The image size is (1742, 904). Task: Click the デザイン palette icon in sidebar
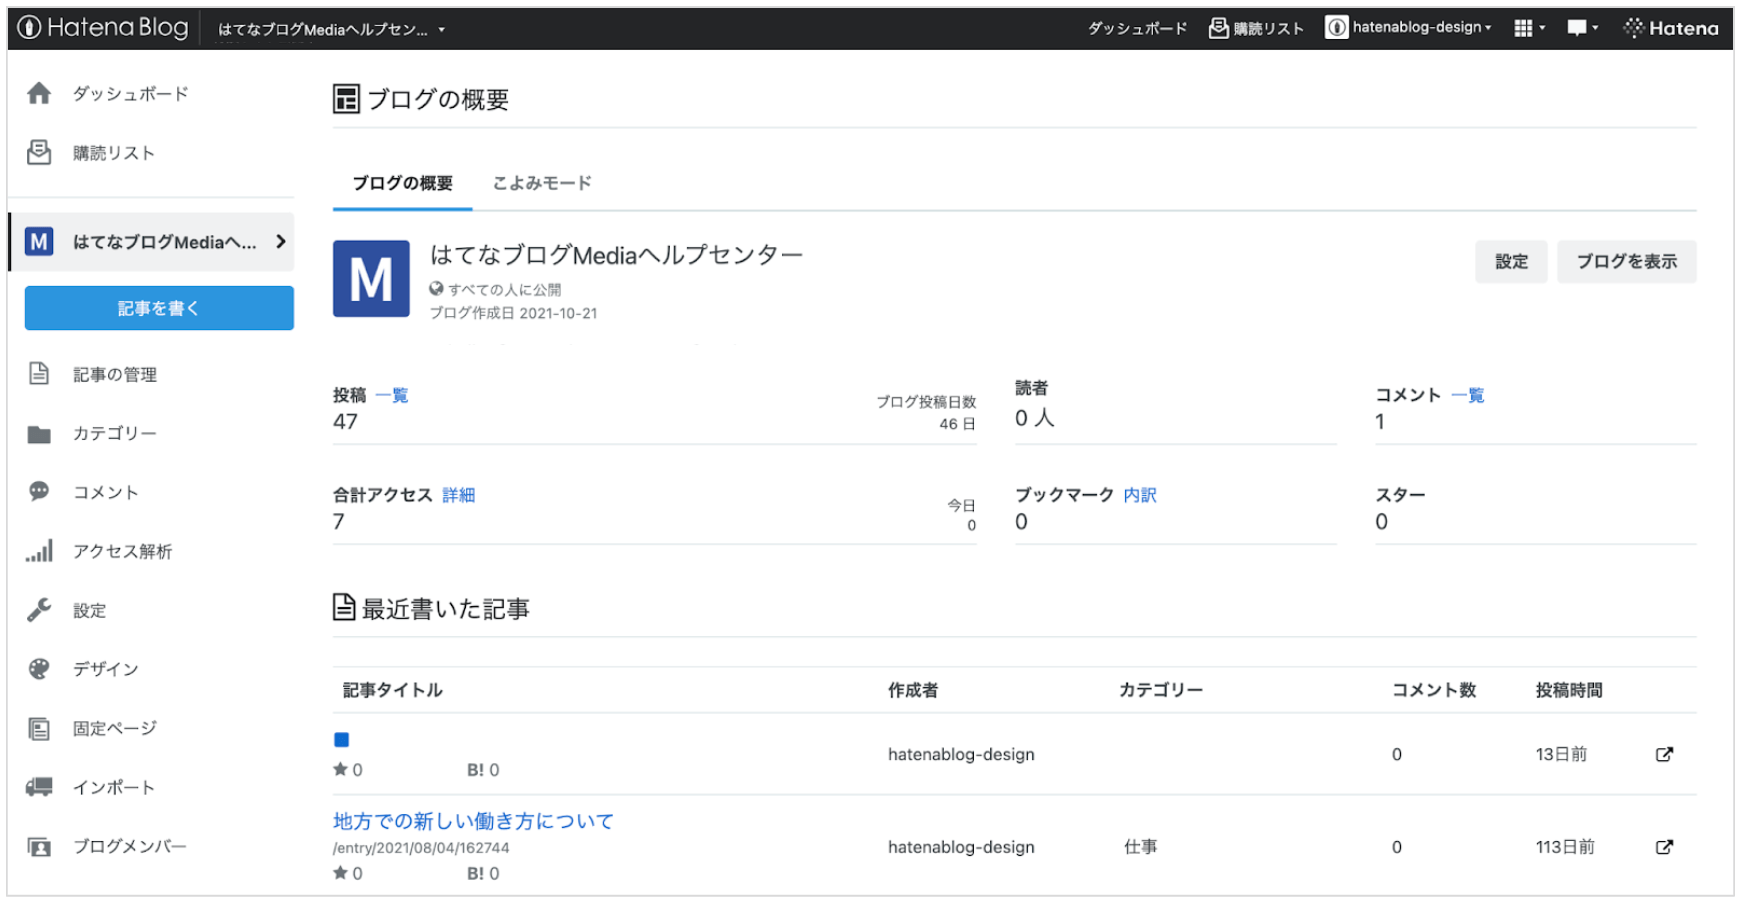click(39, 670)
